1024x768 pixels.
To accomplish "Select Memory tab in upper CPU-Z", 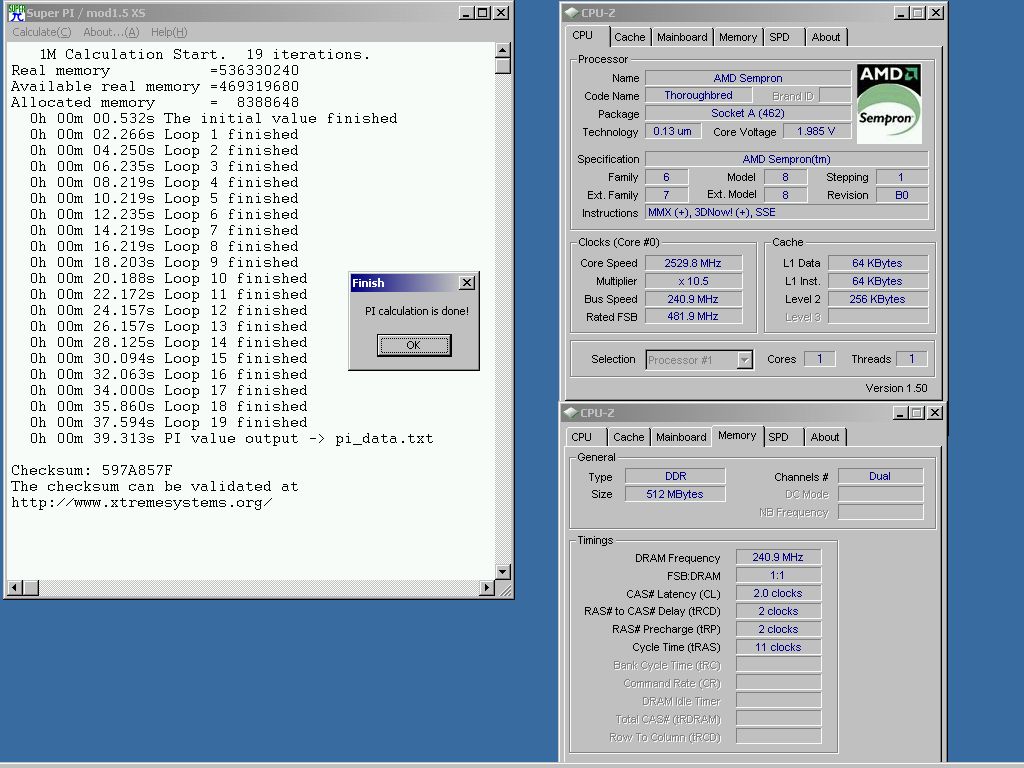I will pos(738,37).
